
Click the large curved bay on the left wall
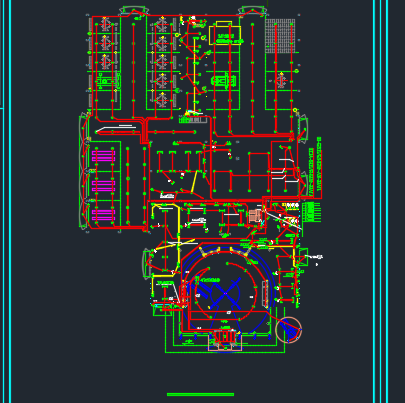point(84,171)
